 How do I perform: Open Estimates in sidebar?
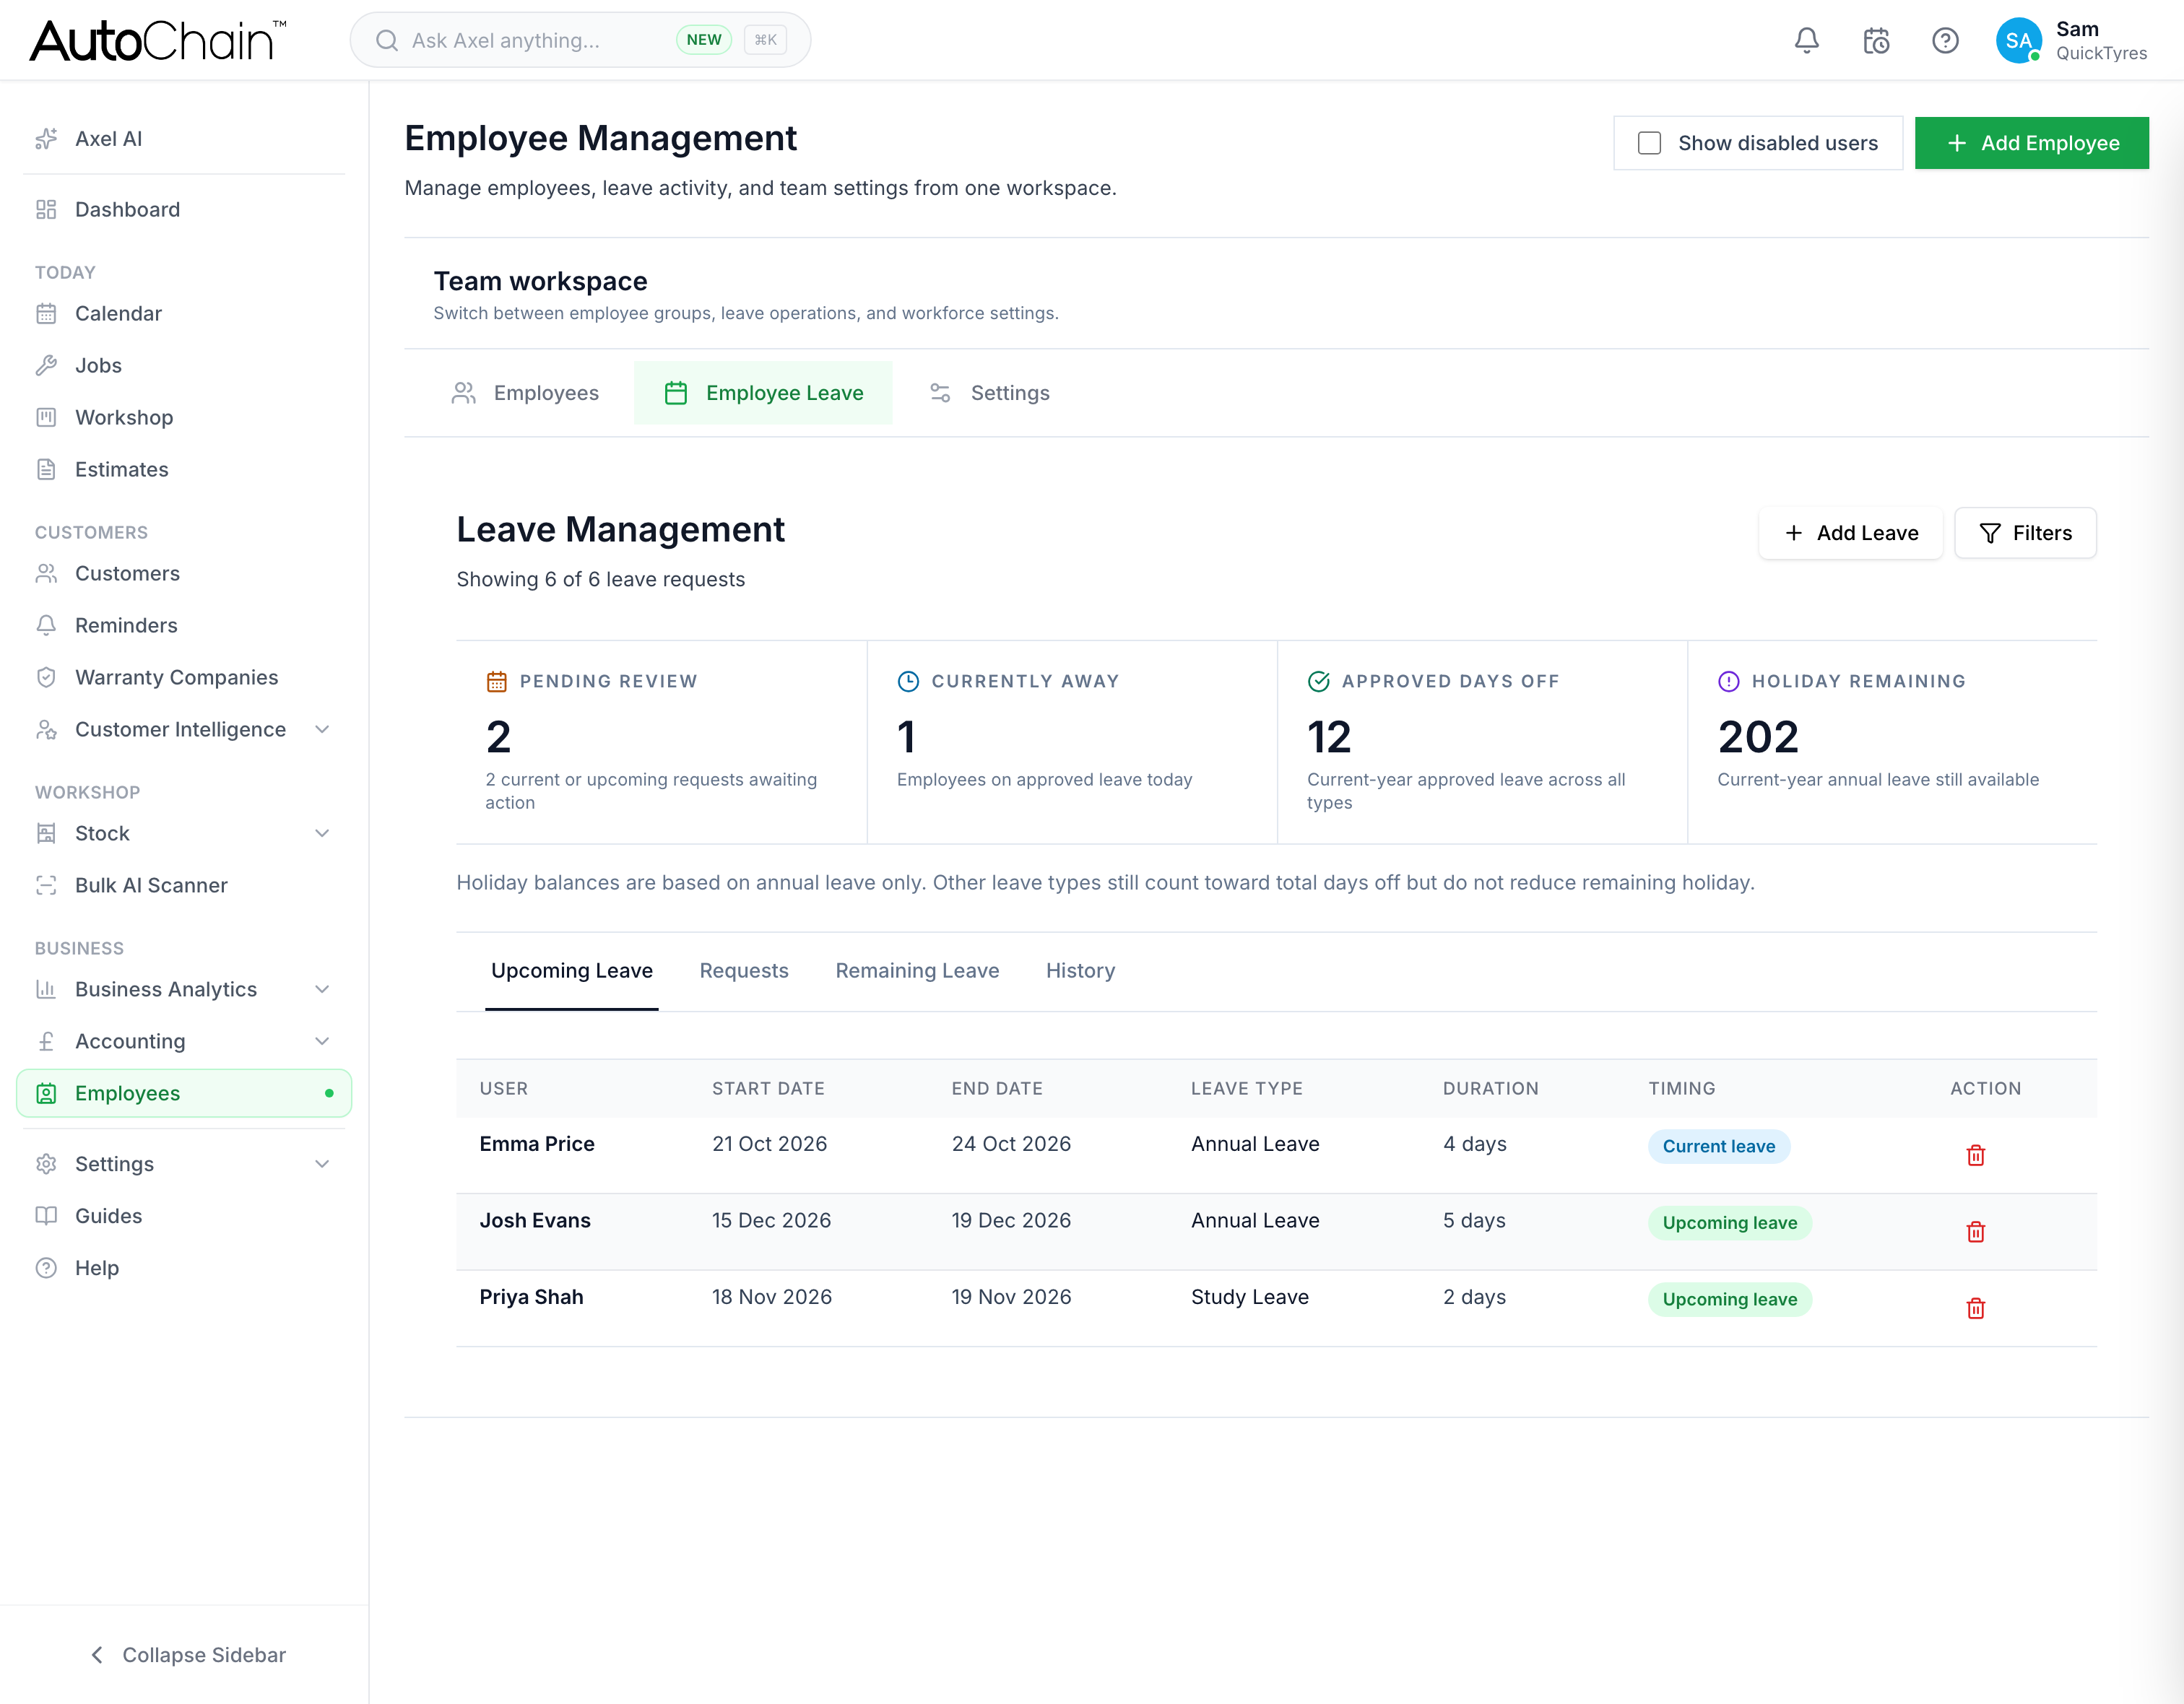click(x=184, y=469)
